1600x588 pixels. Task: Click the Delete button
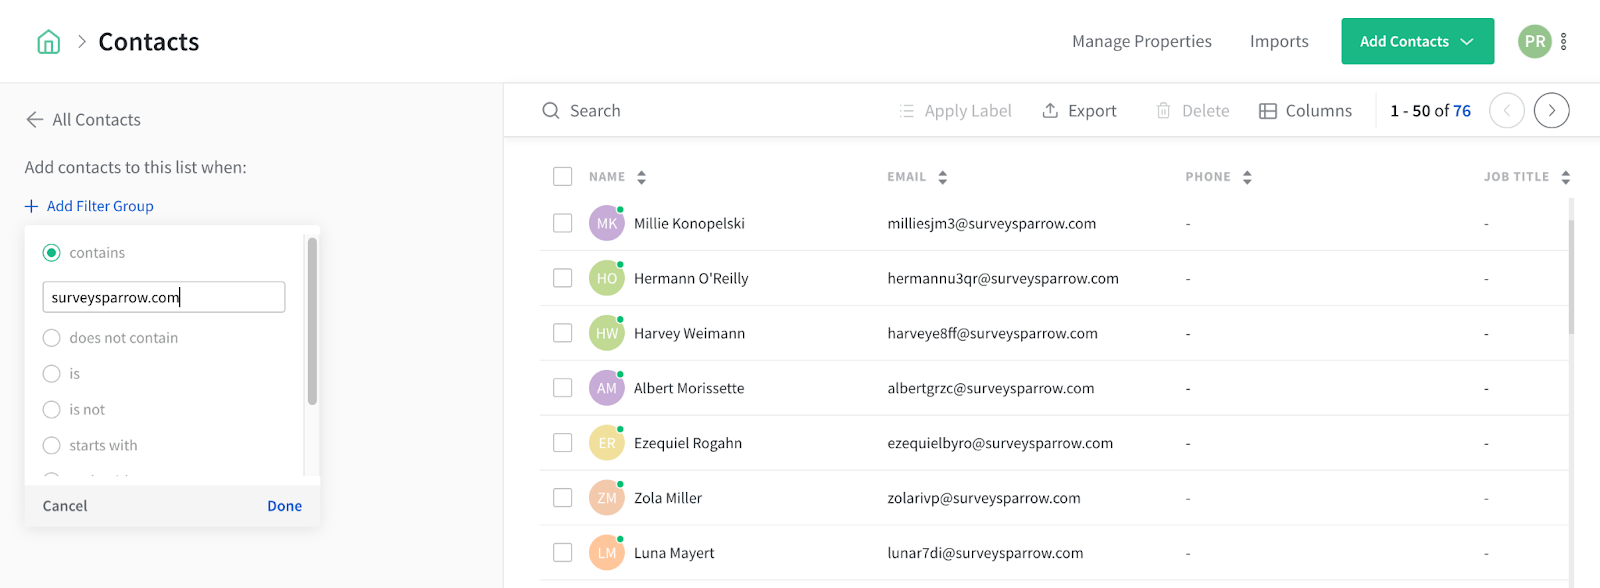1193,111
